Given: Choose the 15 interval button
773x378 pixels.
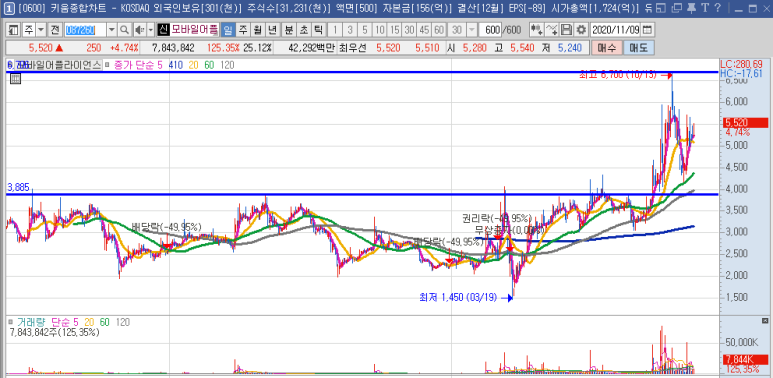Looking at the screenshot, I should (x=394, y=30).
